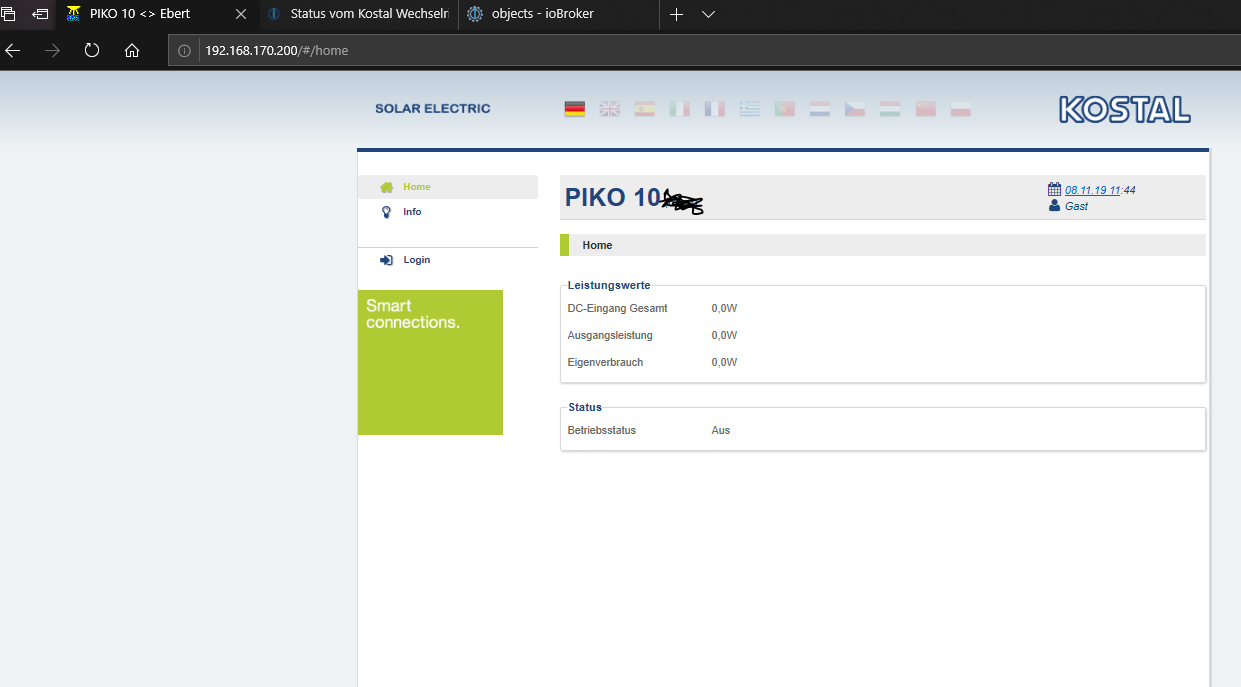Click the PIKO 10 device title
This screenshot has width=1241, height=687.
(613, 197)
